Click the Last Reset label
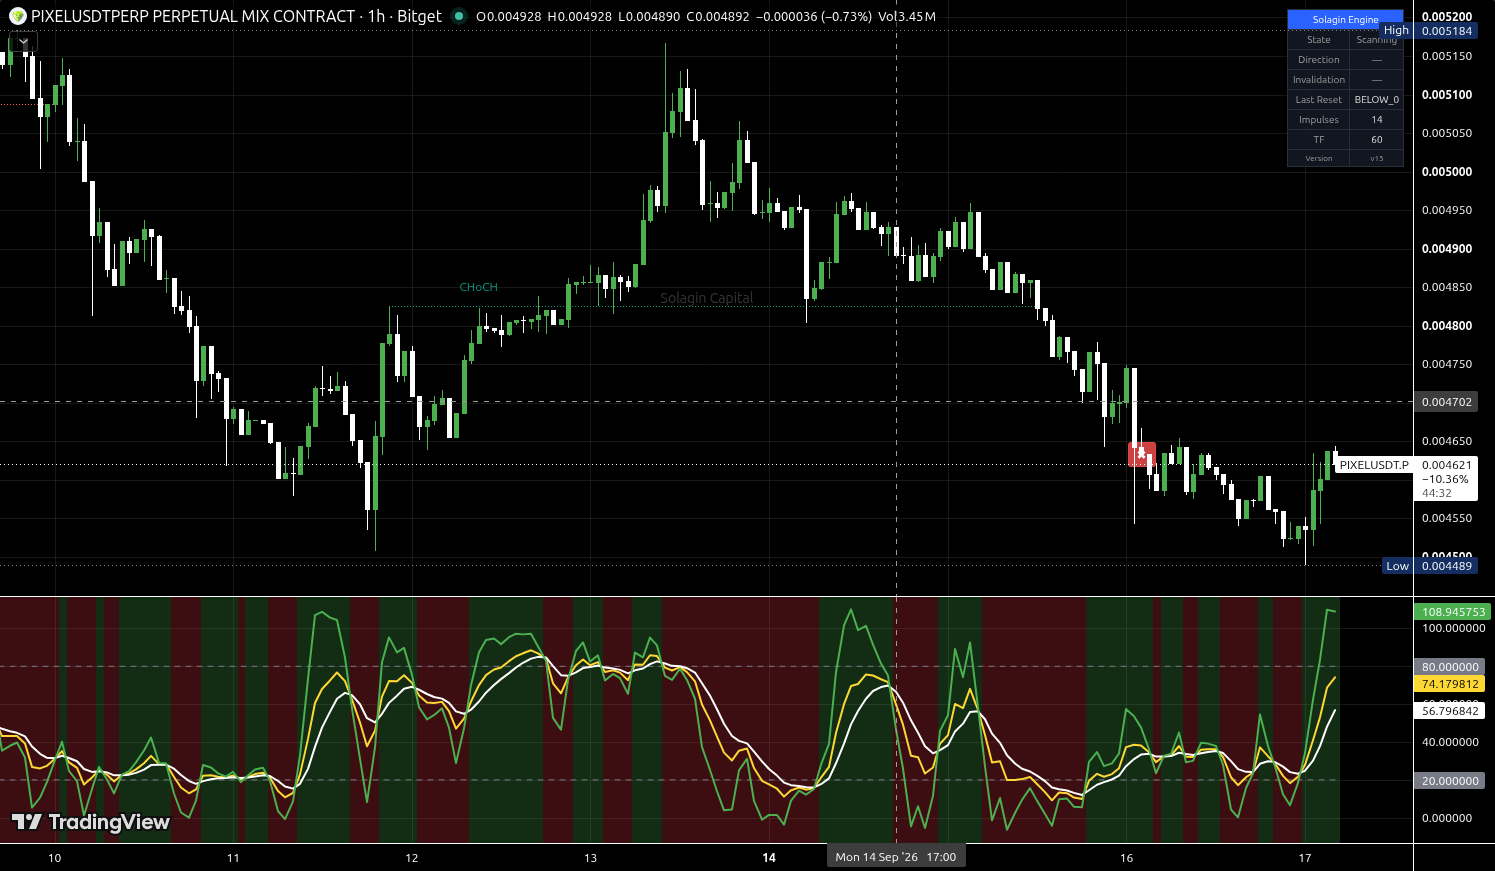This screenshot has width=1495, height=871. [x=1318, y=100]
